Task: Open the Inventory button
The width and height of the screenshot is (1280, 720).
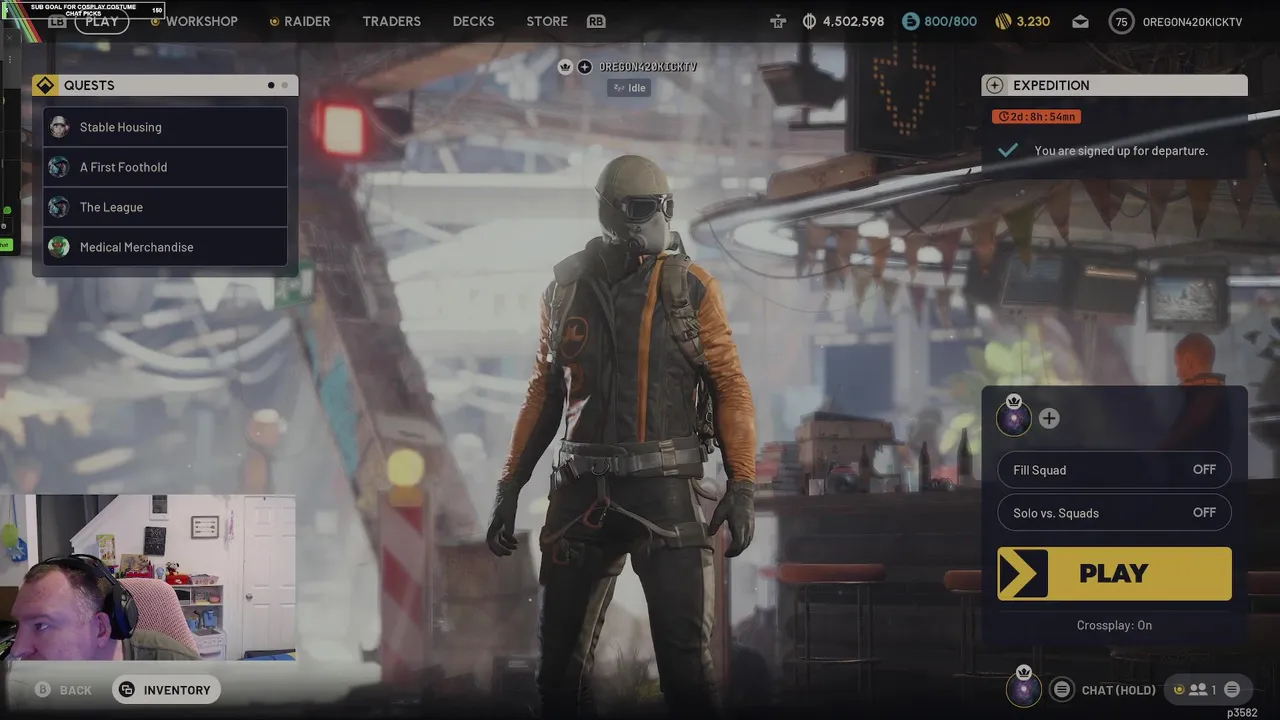Action: point(166,690)
